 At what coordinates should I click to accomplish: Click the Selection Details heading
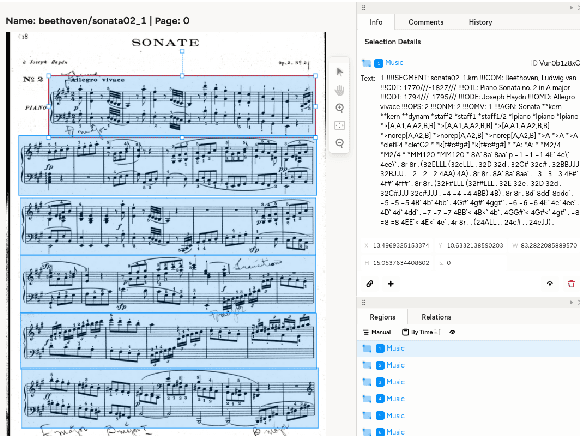pyautogui.click(x=392, y=42)
